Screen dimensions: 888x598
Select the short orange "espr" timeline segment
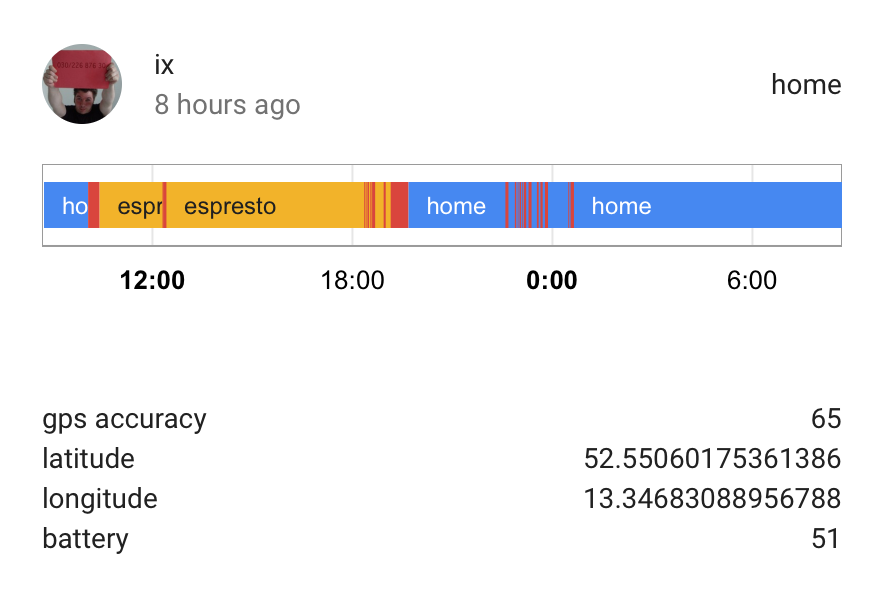(x=131, y=206)
